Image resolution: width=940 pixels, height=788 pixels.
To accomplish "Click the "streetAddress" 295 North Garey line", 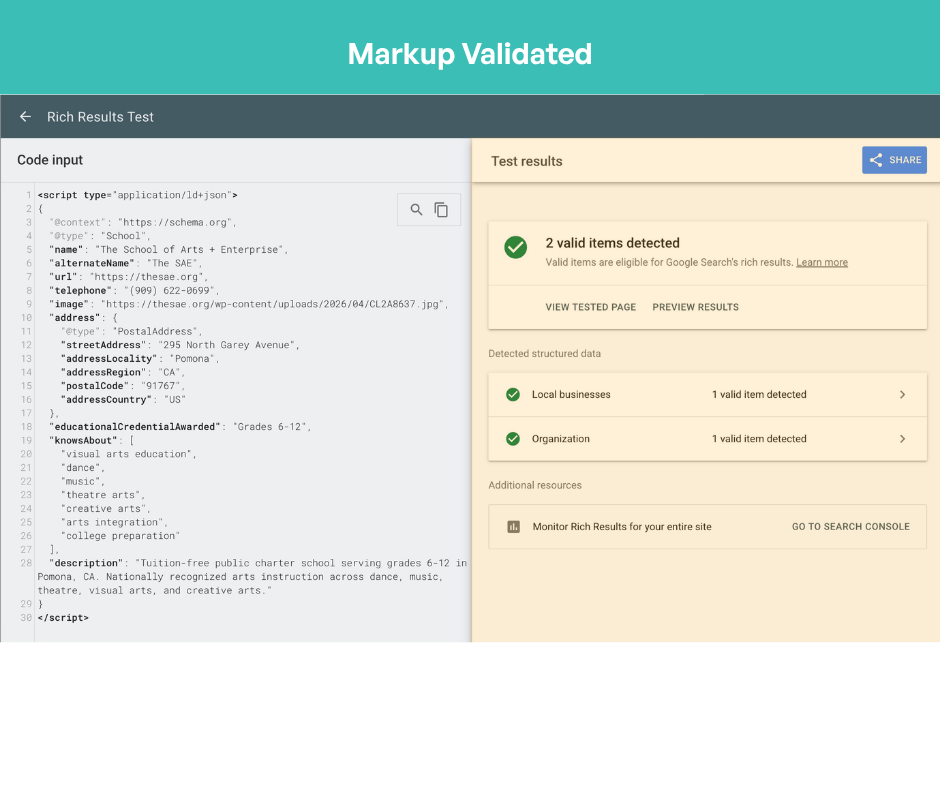I will [180, 345].
